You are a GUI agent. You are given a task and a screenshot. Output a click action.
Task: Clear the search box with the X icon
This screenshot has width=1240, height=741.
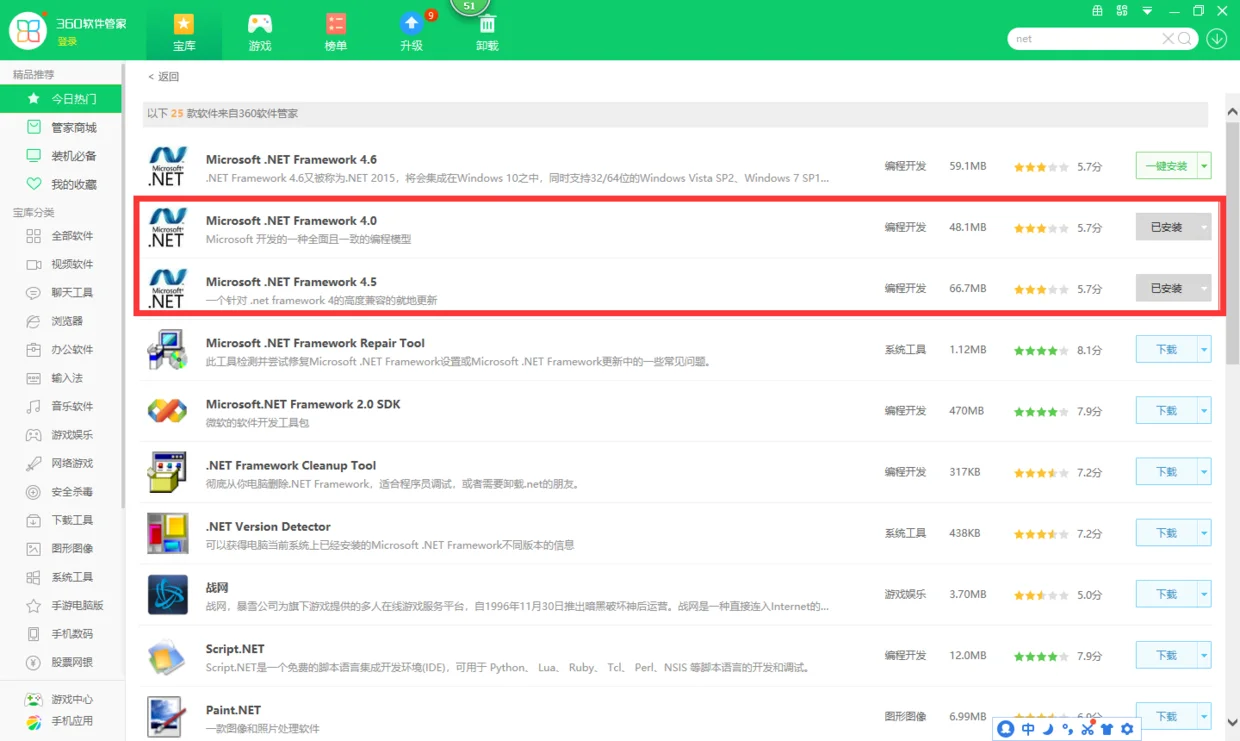click(1168, 39)
